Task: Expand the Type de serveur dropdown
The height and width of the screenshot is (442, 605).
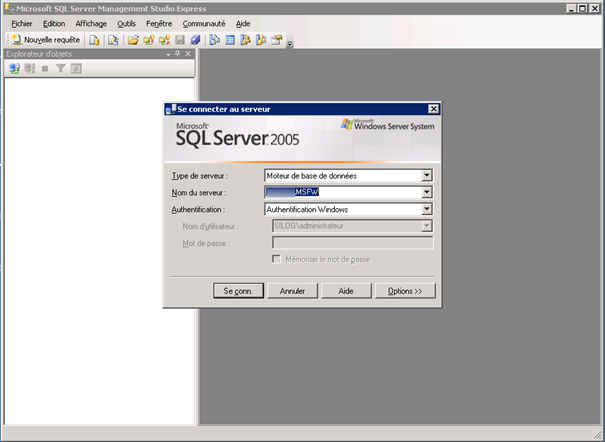Action: point(426,175)
